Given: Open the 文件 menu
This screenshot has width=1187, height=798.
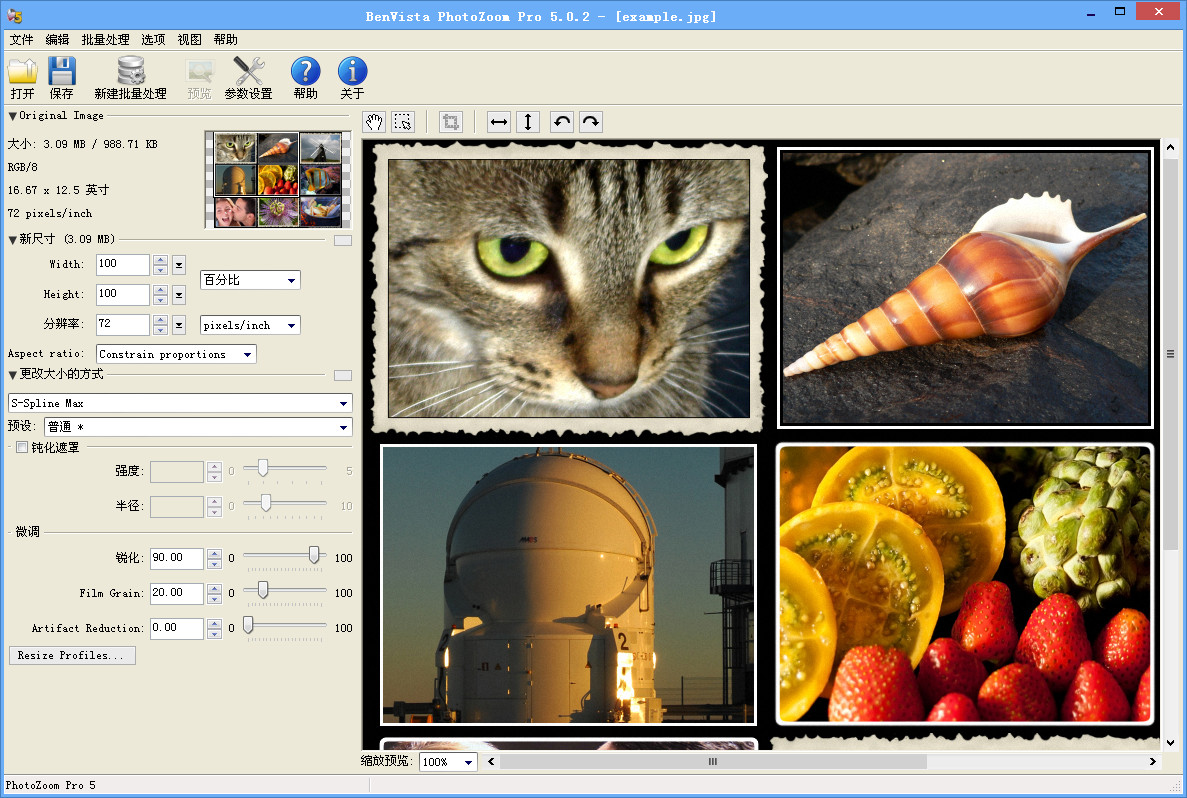Looking at the screenshot, I should tap(21, 39).
